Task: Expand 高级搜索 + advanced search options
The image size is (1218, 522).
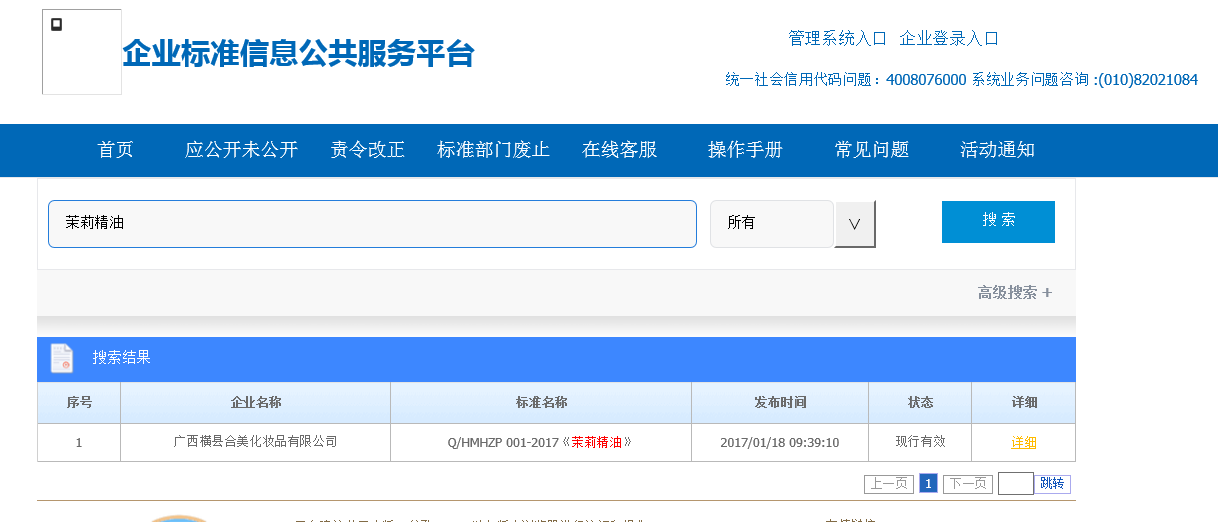Action: pyautogui.click(x=1014, y=293)
